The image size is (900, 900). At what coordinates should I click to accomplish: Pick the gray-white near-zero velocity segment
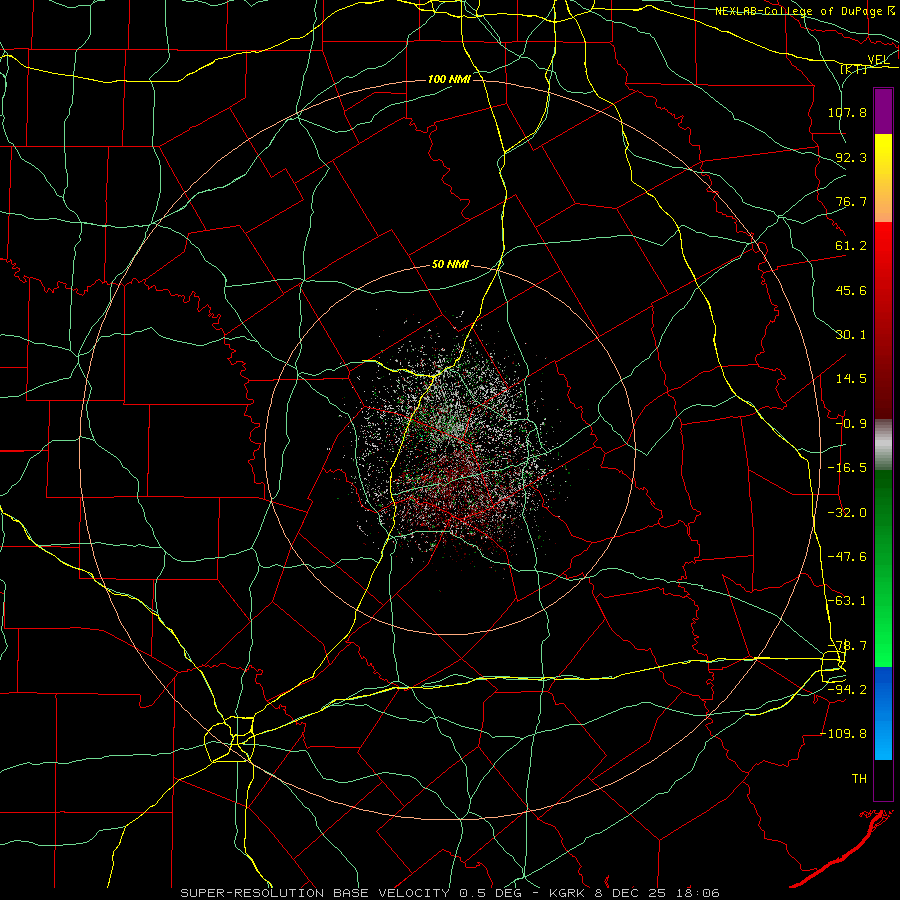coord(883,444)
